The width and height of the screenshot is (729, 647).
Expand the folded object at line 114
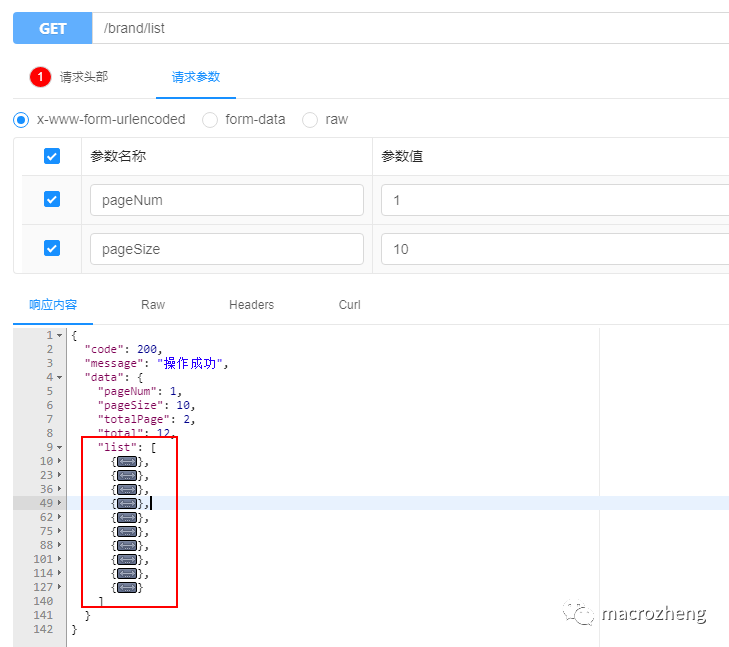[60, 573]
